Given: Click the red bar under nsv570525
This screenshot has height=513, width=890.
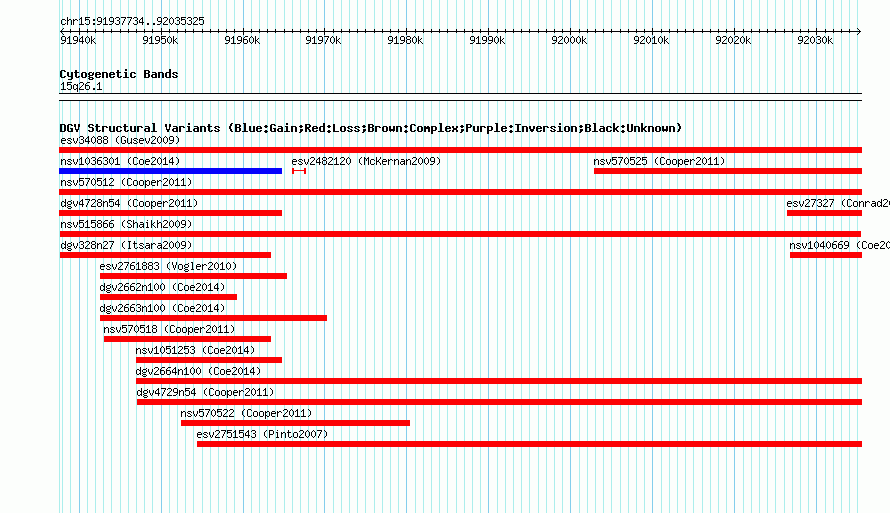Looking at the screenshot, I should (x=728, y=171).
